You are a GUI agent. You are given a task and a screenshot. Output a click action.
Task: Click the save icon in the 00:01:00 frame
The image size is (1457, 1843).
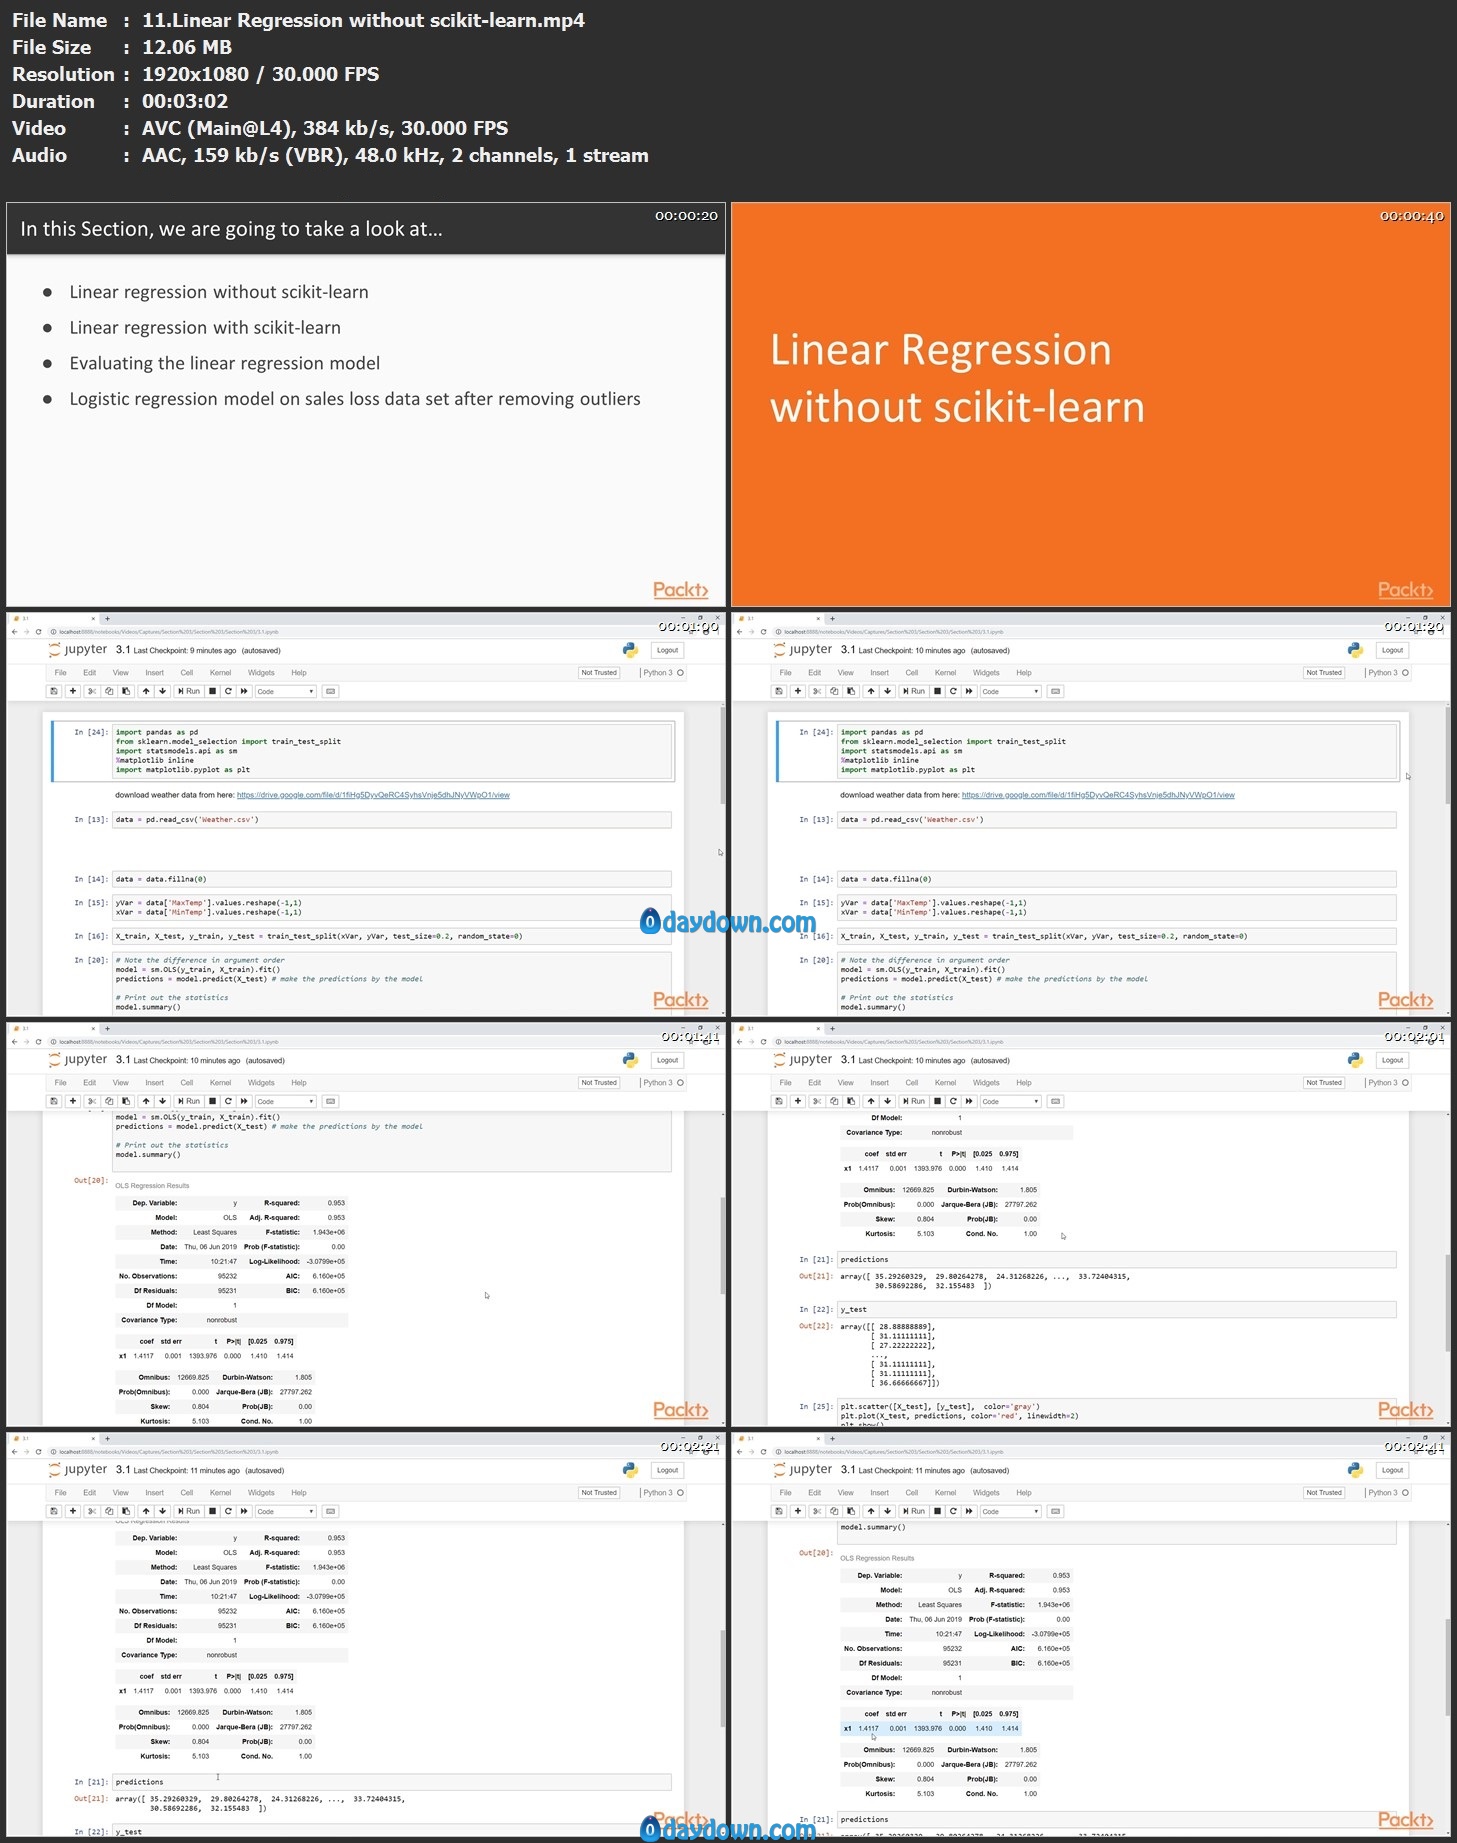(x=54, y=691)
